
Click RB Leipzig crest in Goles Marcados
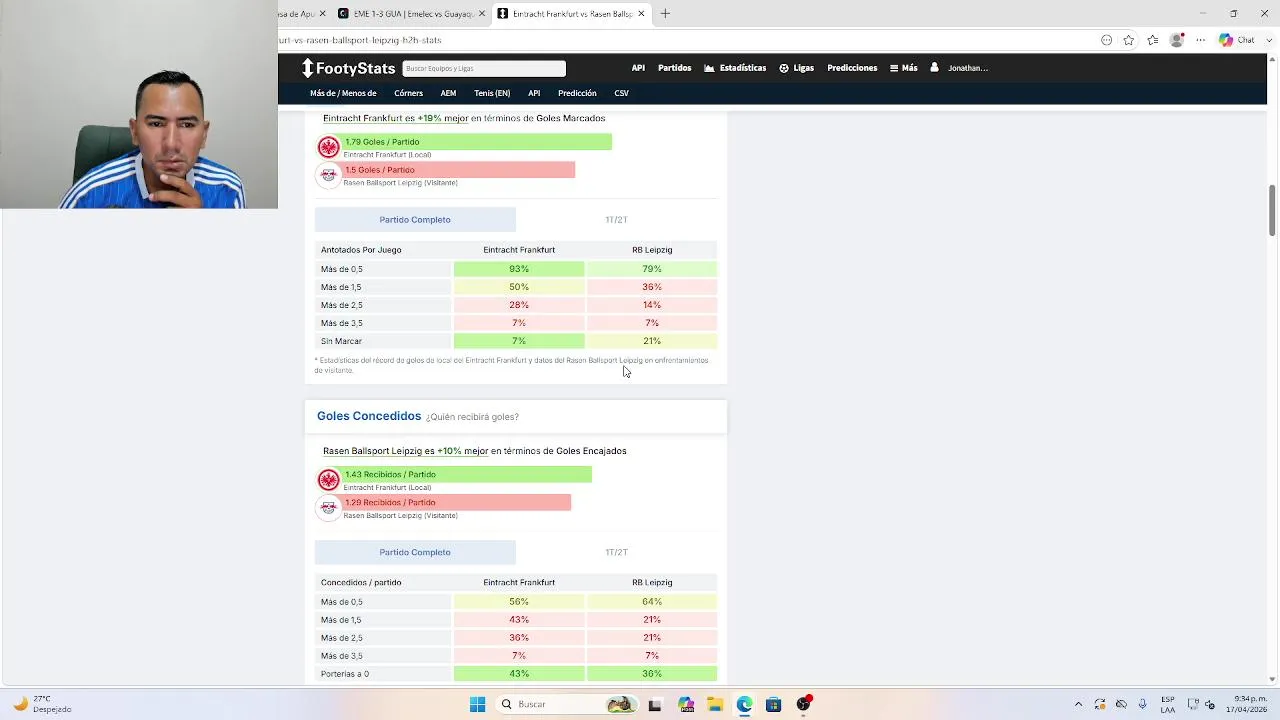coord(328,175)
